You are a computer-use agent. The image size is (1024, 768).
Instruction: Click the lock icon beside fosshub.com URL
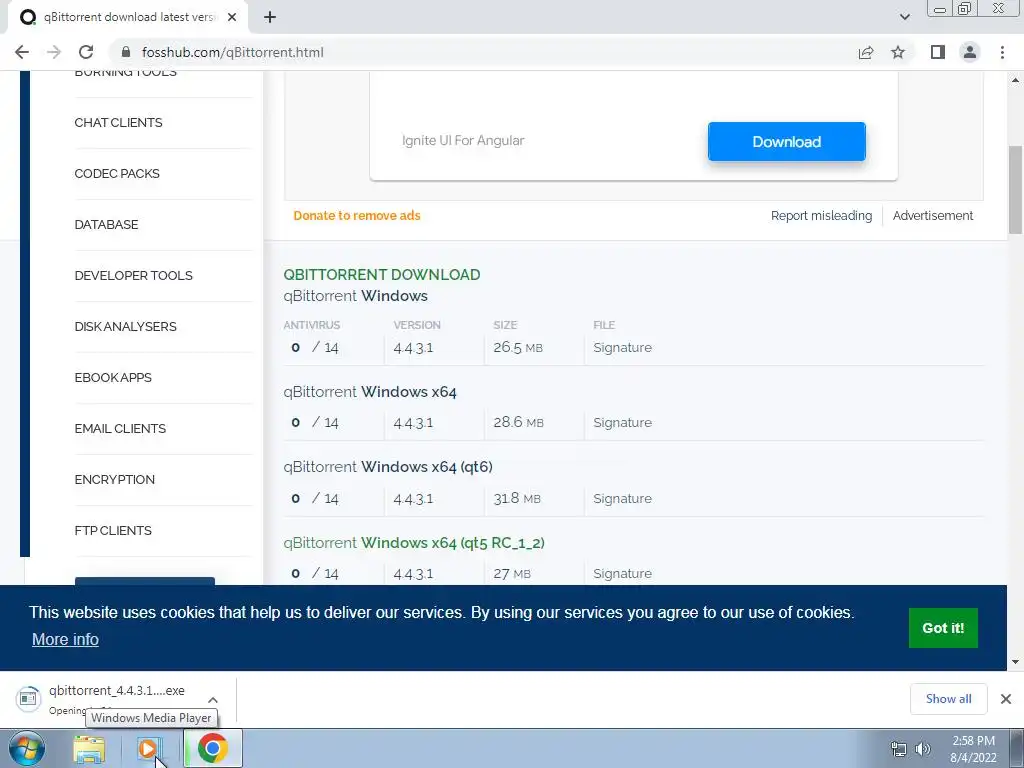[126, 52]
